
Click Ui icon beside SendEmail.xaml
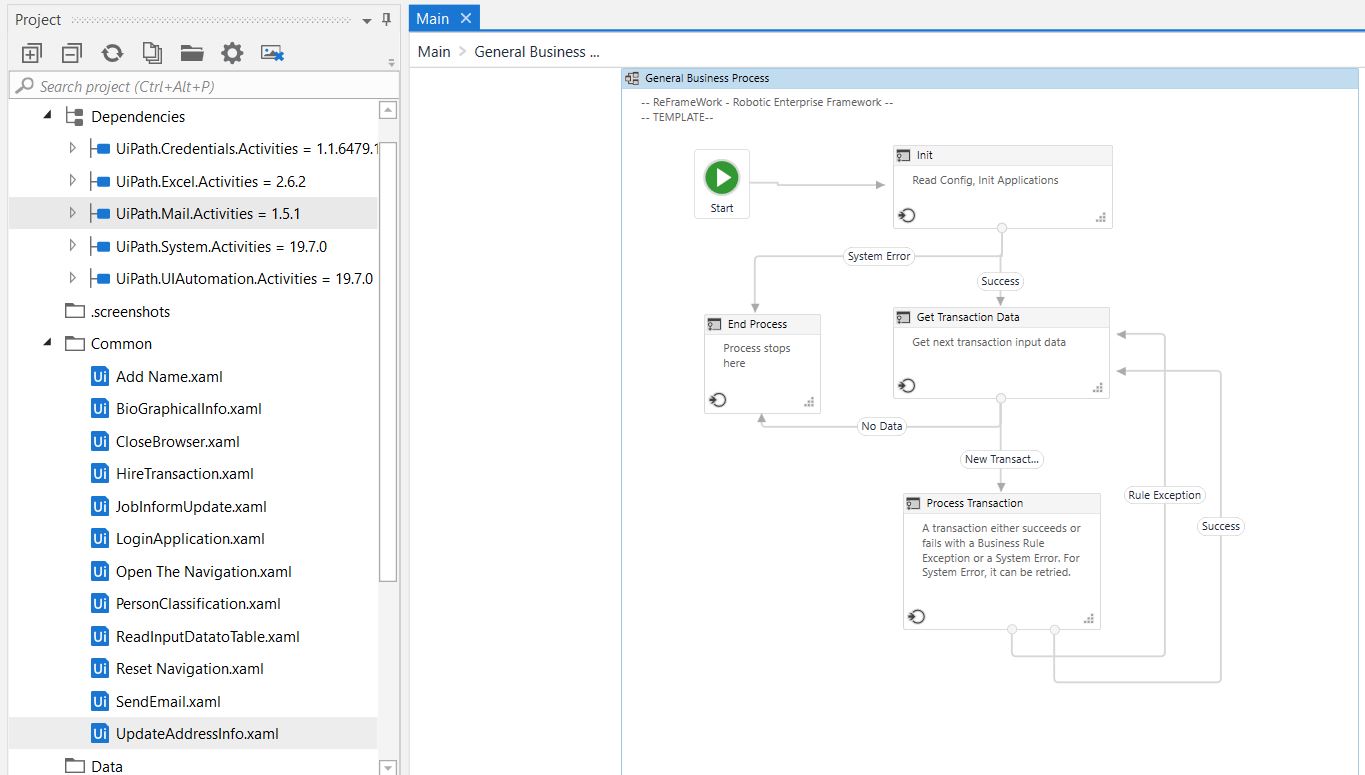(100, 701)
